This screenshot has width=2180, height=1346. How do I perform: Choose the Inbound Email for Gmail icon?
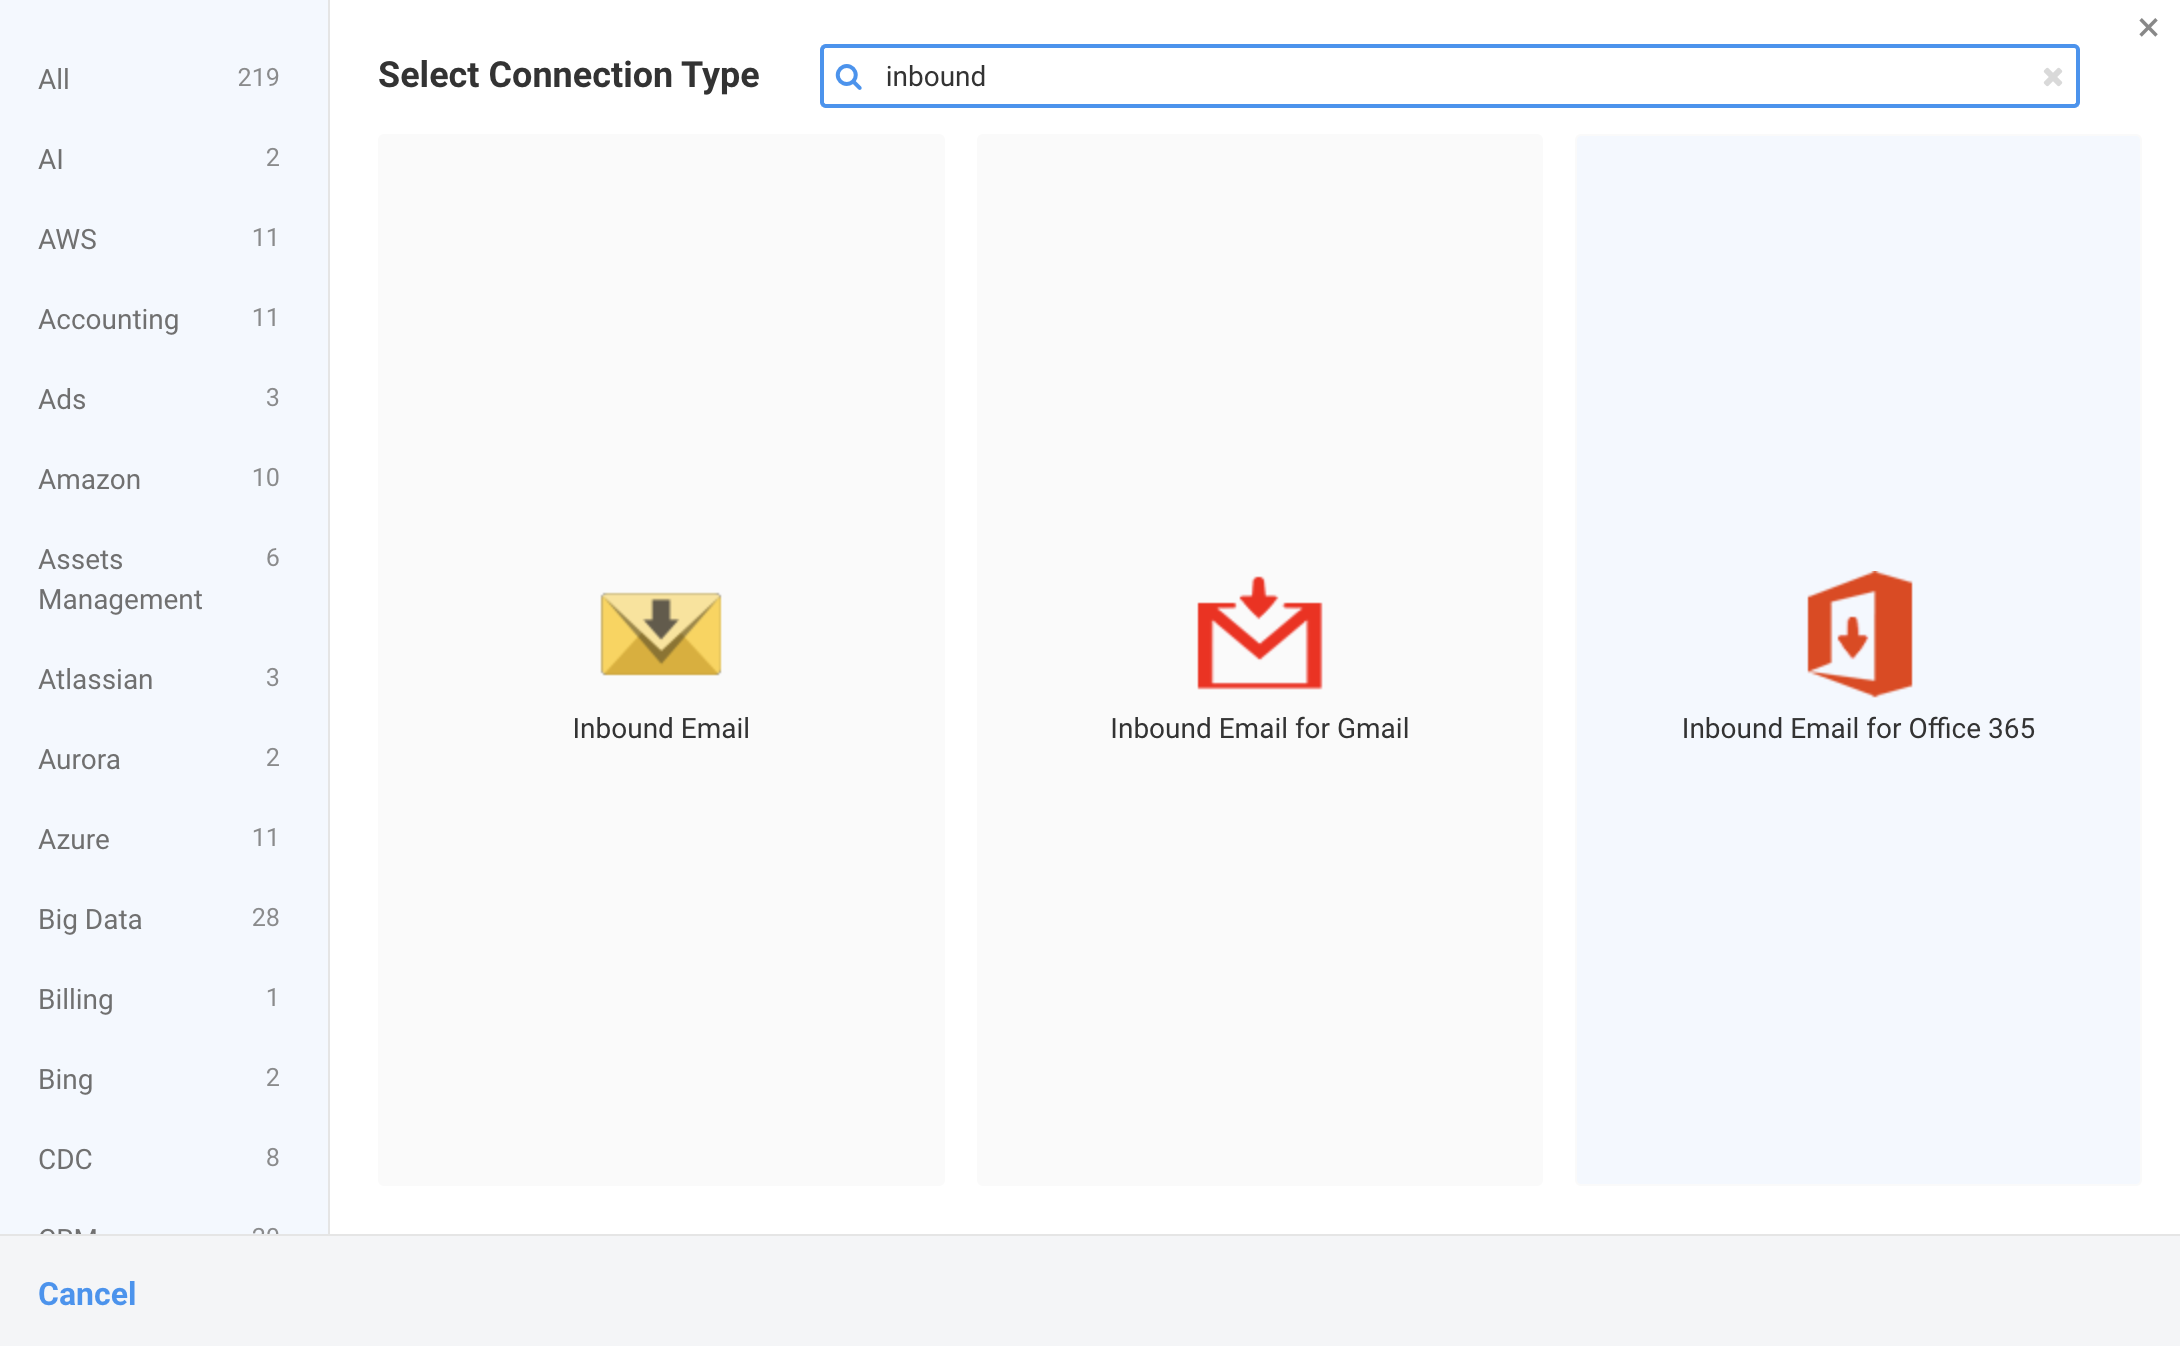1259,634
